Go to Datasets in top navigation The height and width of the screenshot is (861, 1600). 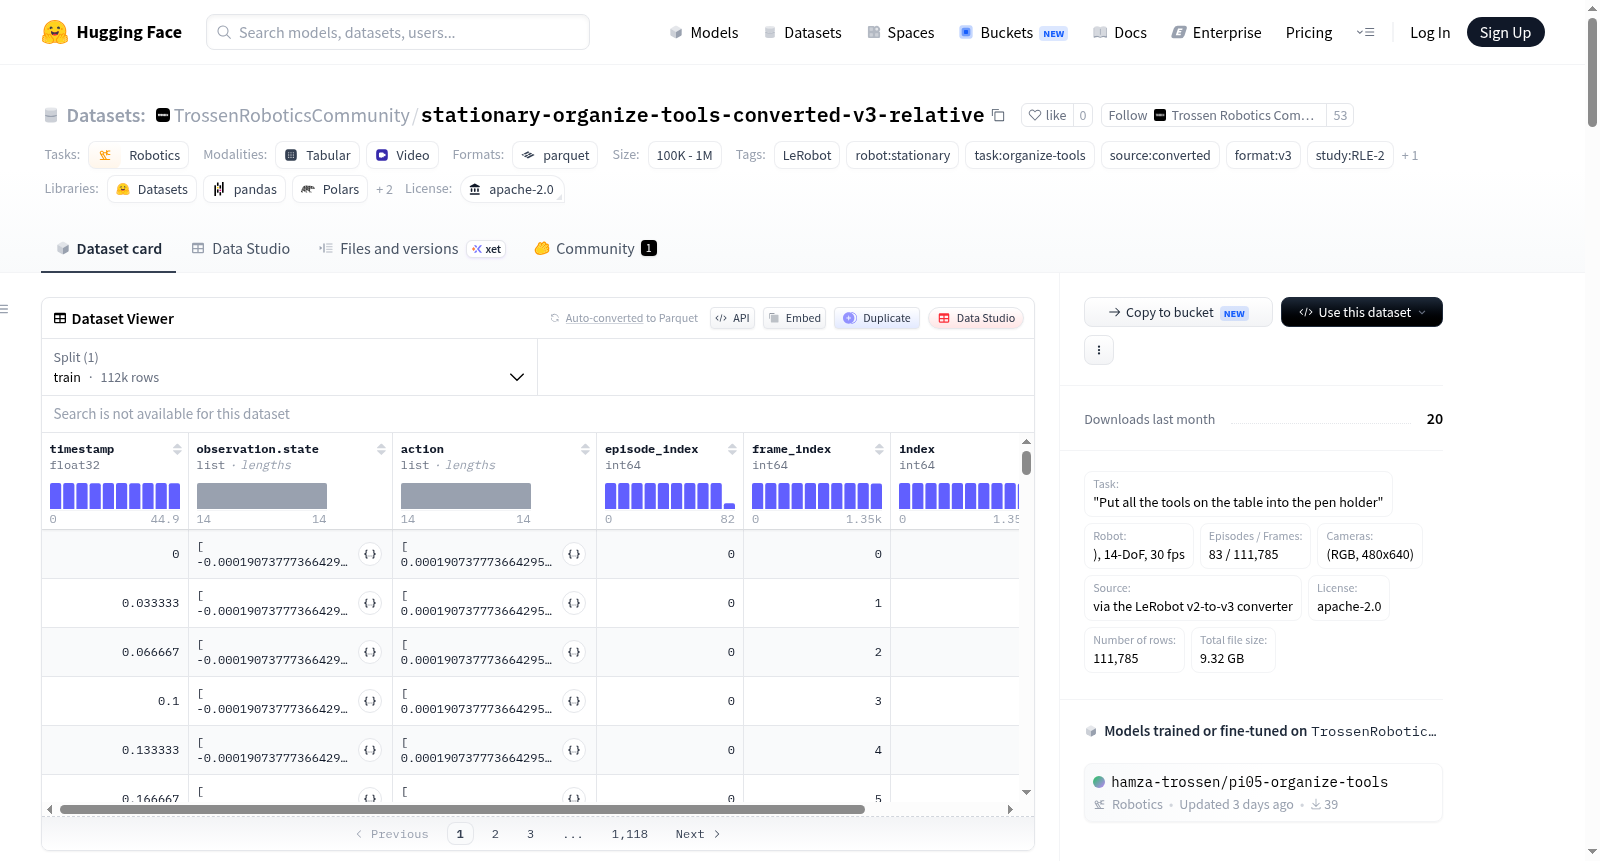tap(803, 32)
